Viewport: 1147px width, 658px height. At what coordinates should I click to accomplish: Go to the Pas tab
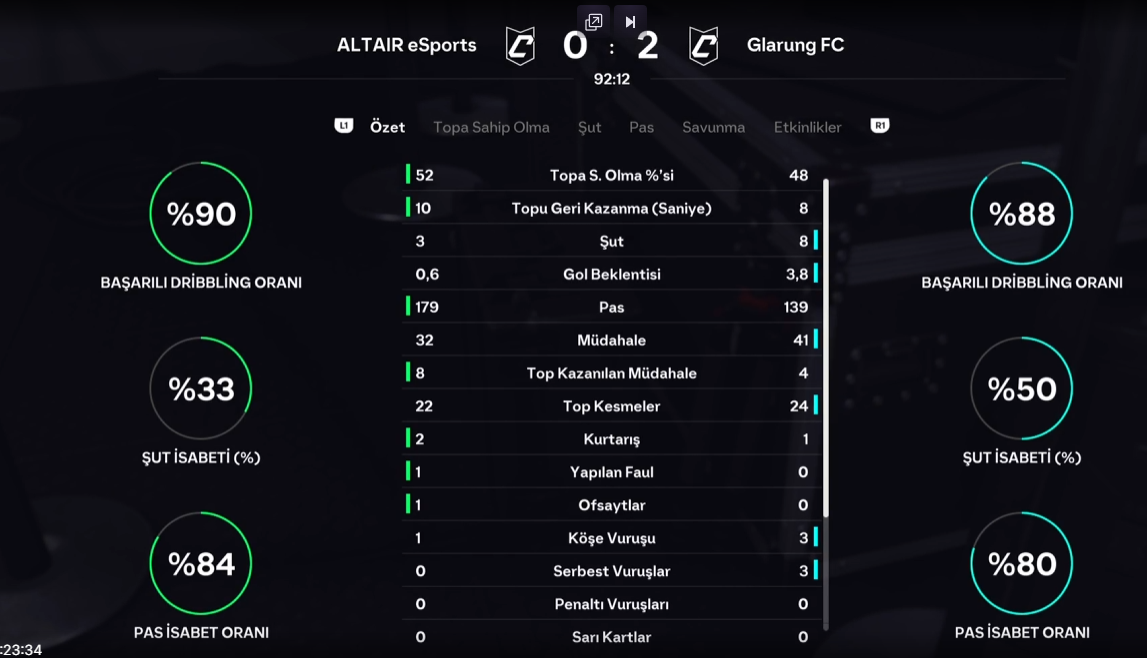[641, 127]
